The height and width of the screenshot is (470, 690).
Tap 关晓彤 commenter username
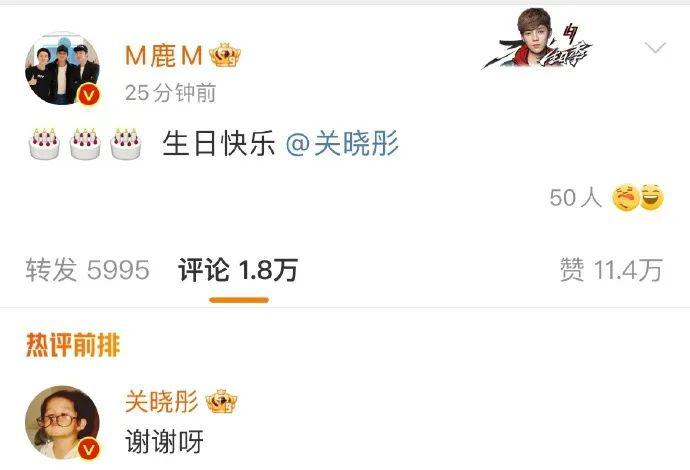point(161,401)
